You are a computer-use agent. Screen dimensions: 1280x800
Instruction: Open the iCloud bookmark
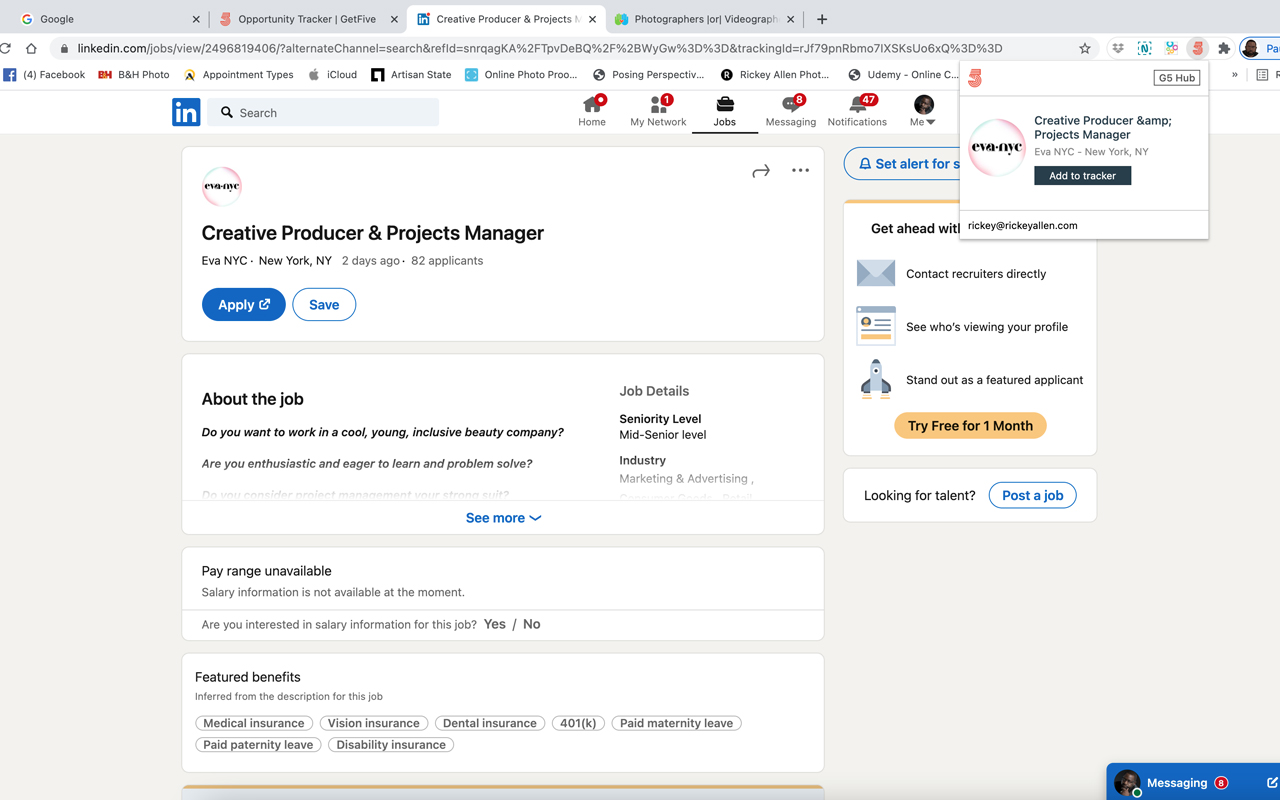[332, 74]
